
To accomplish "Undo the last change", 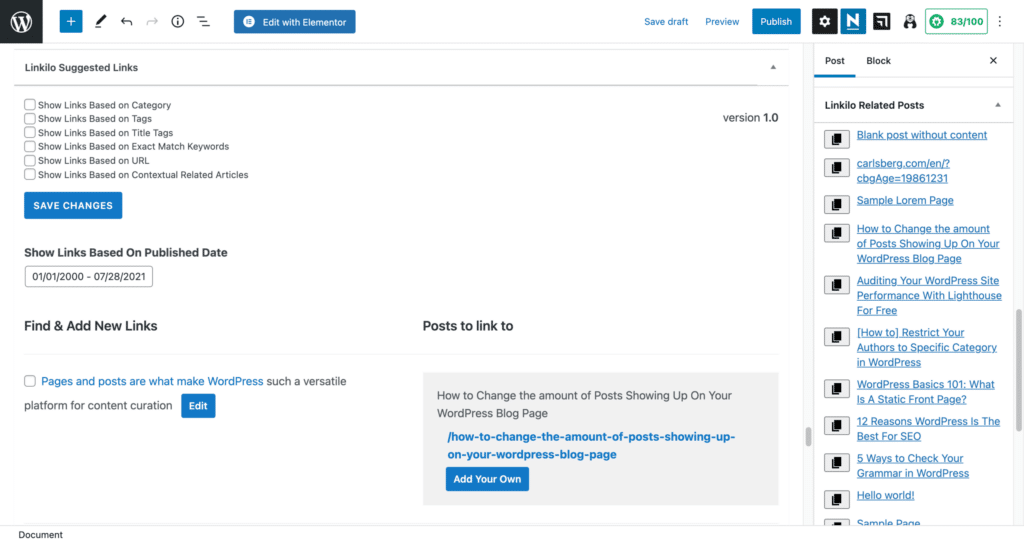I will (127, 22).
